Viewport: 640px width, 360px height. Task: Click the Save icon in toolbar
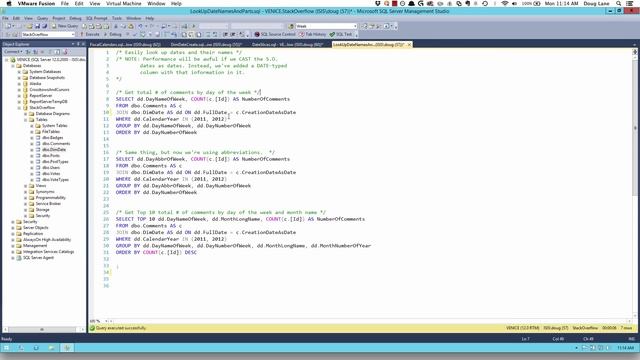tap(37, 26)
